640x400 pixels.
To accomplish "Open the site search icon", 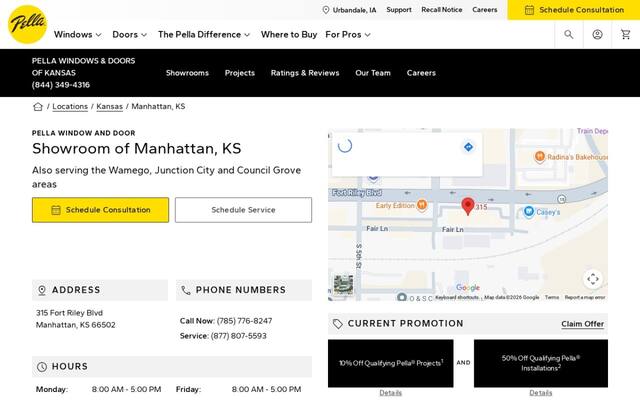I will pyautogui.click(x=569, y=35).
